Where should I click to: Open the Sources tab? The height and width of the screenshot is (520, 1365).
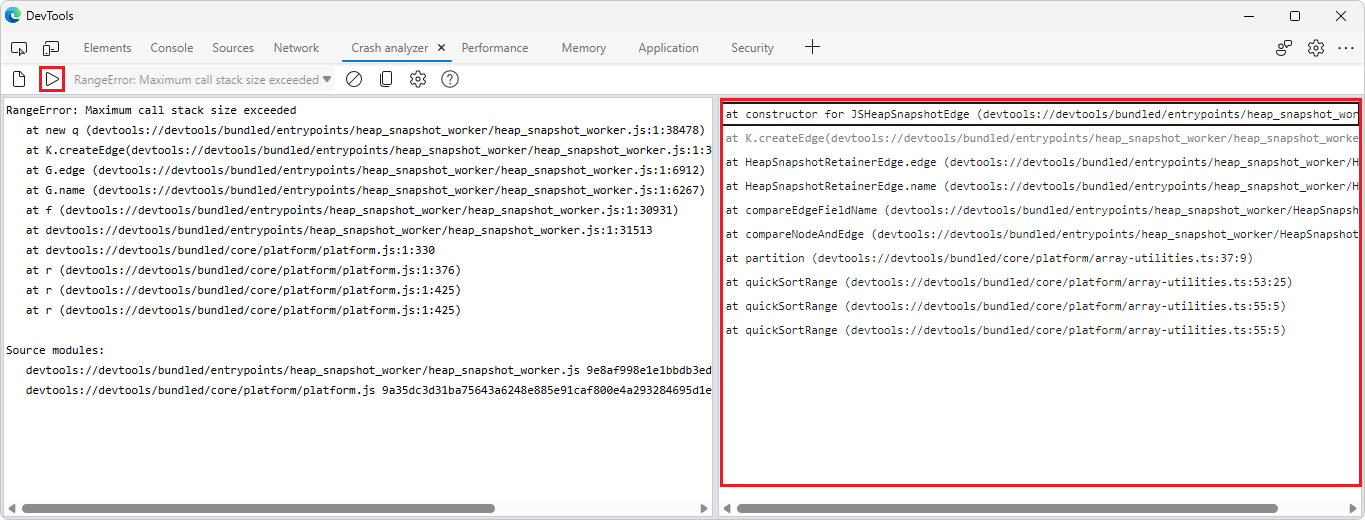click(x=233, y=48)
